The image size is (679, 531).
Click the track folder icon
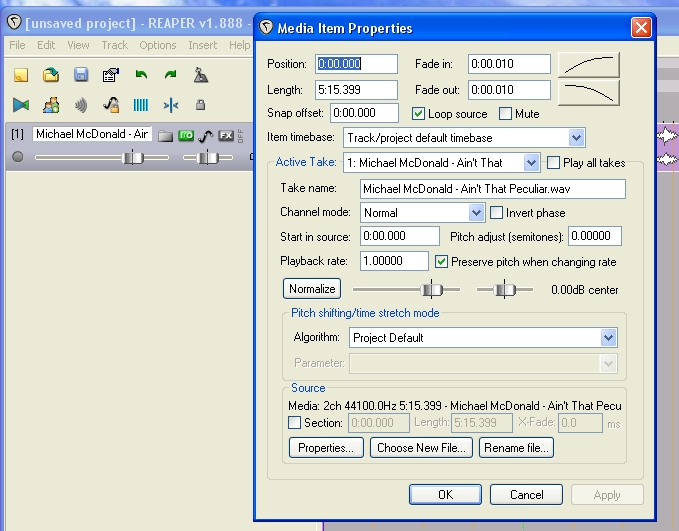(165, 136)
